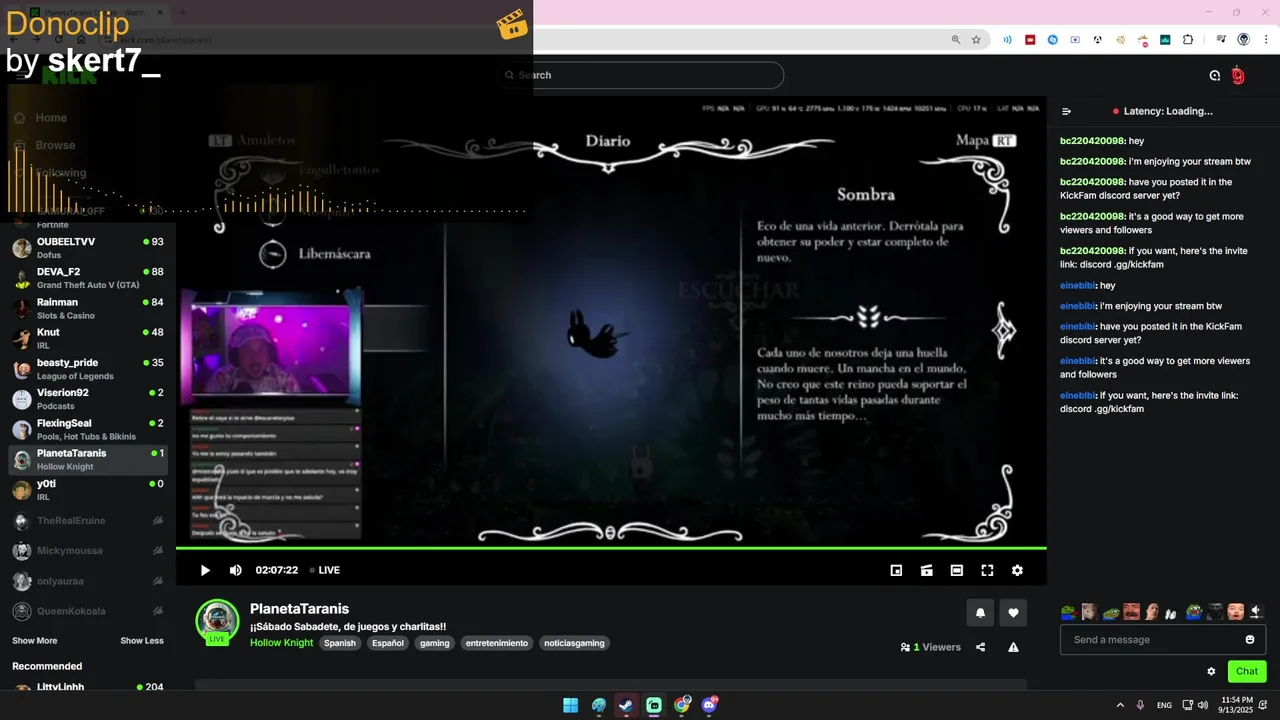
Task: Open Discord from the taskbar
Action: point(710,705)
